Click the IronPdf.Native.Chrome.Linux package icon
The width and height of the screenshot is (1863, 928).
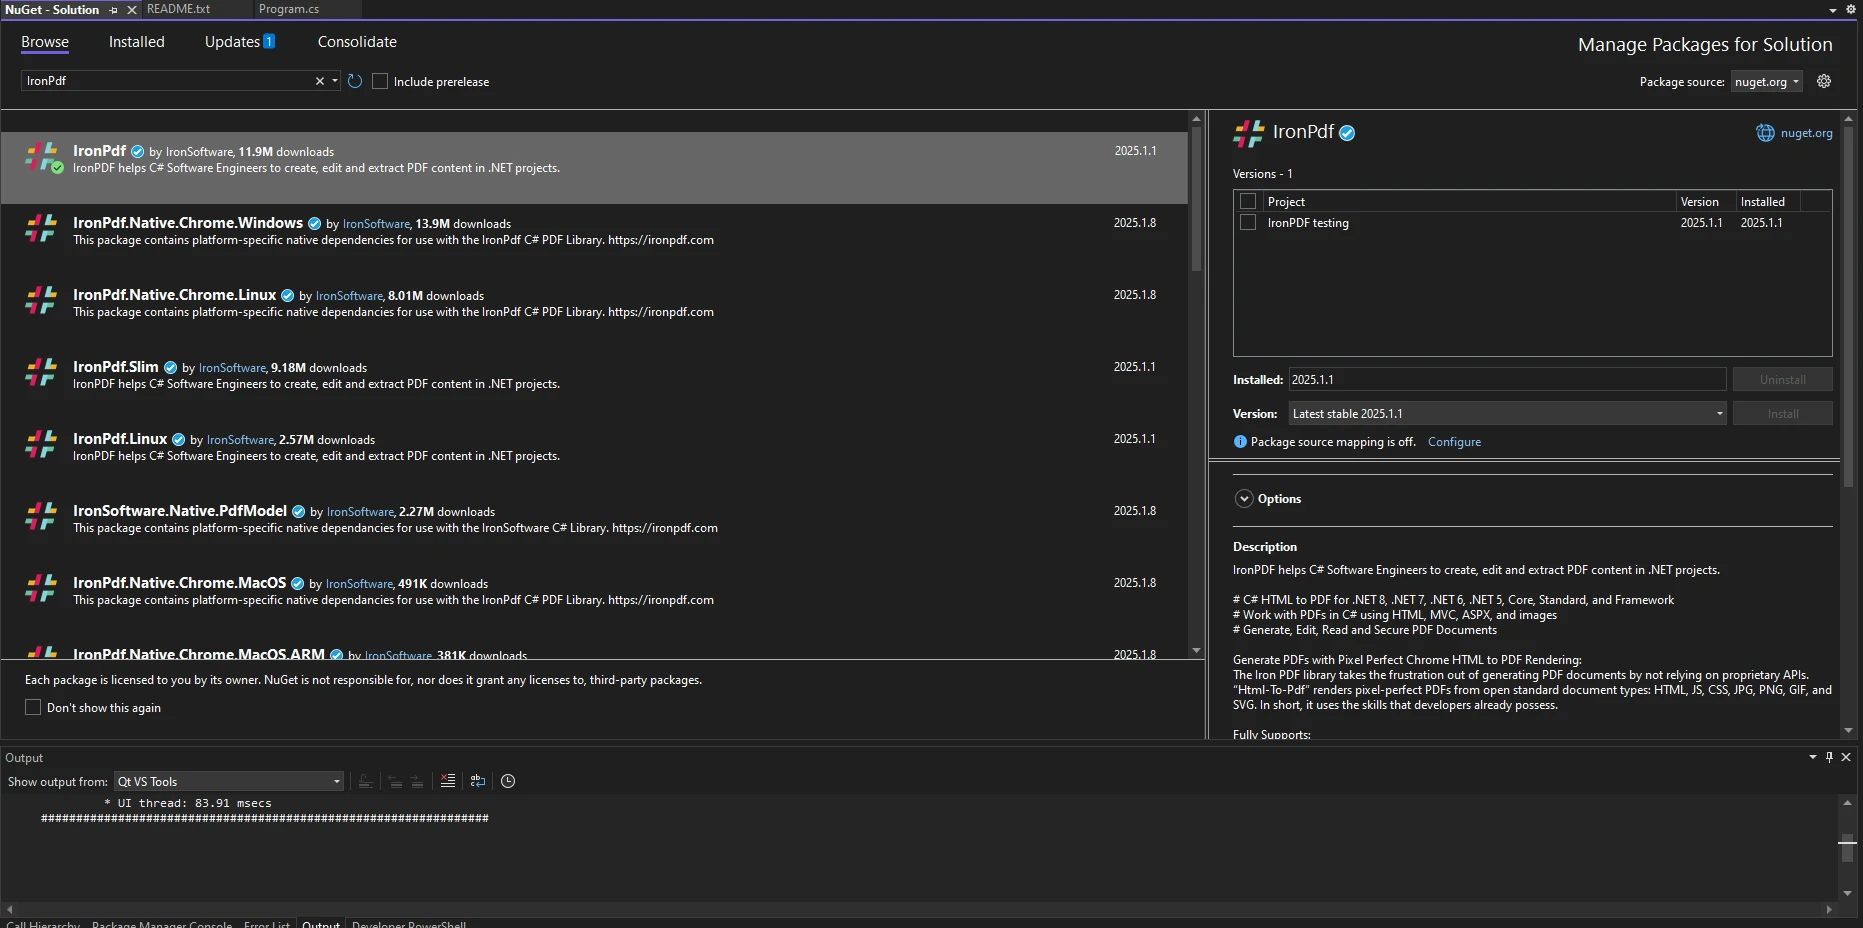41,301
